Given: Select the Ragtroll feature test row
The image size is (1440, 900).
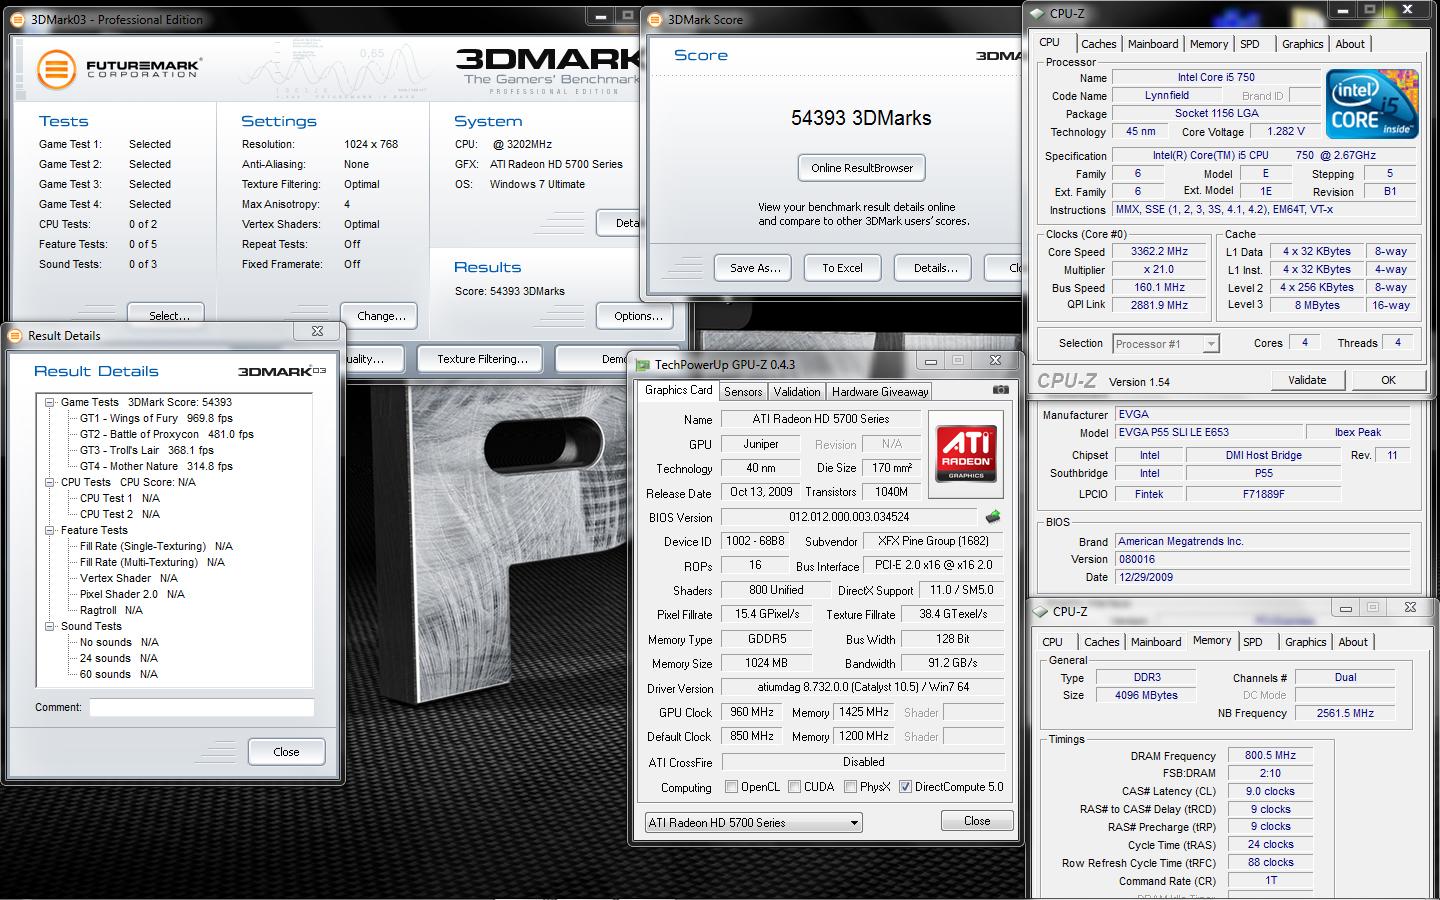Looking at the screenshot, I should (x=111, y=610).
